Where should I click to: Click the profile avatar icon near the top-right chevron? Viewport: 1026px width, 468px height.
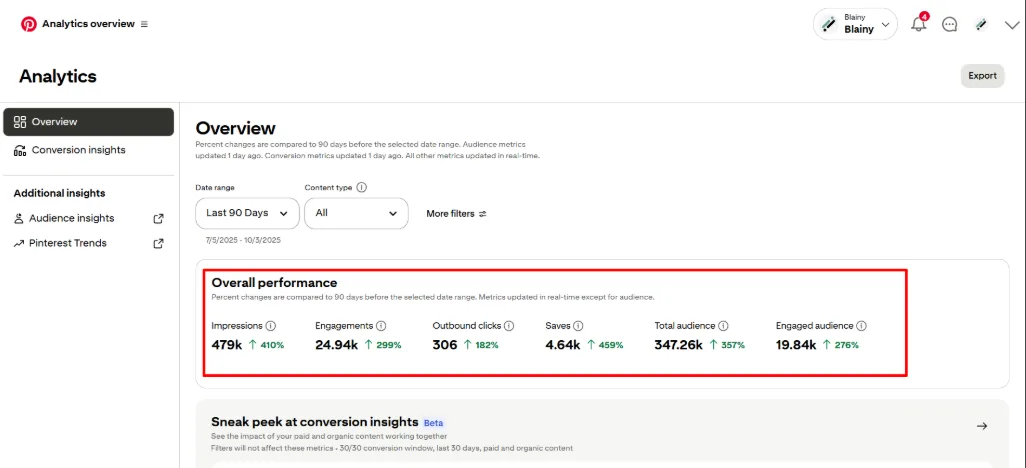(980, 24)
